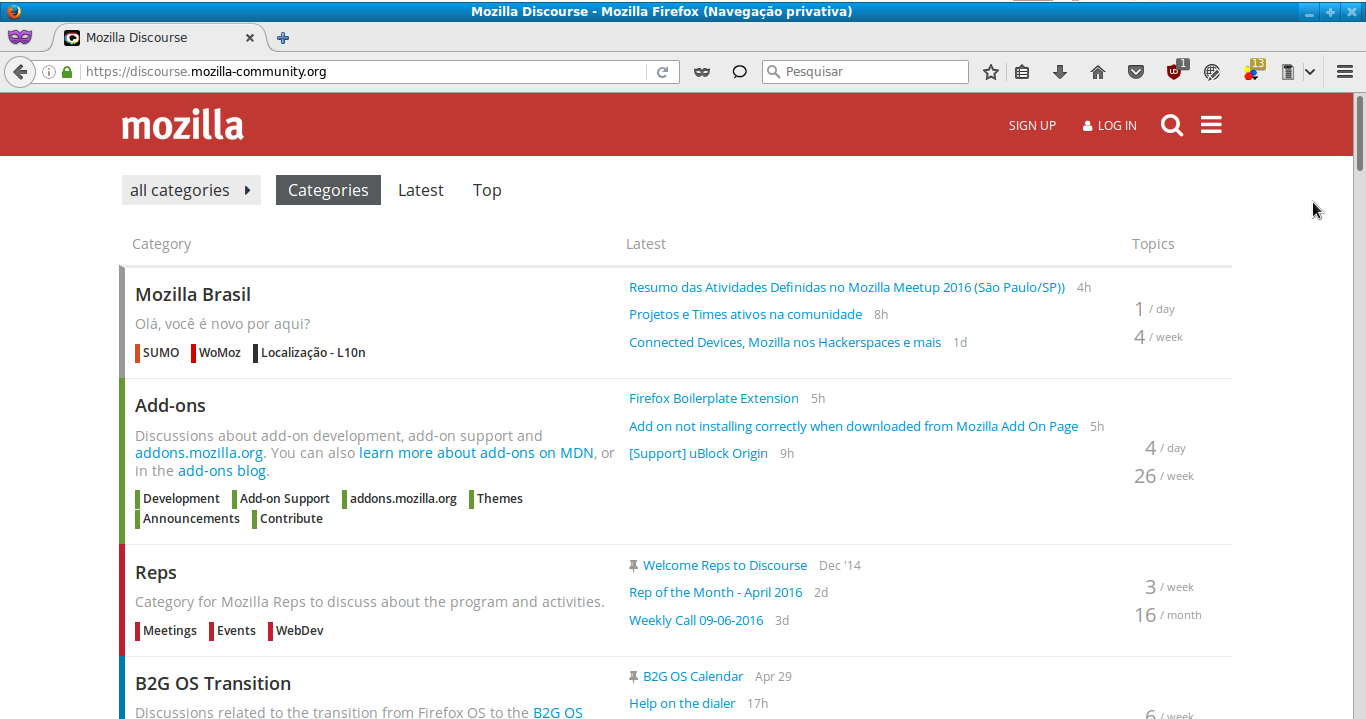Click the LOG IN button
This screenshot has width=1366, height=719.
tap(1110, 125)
